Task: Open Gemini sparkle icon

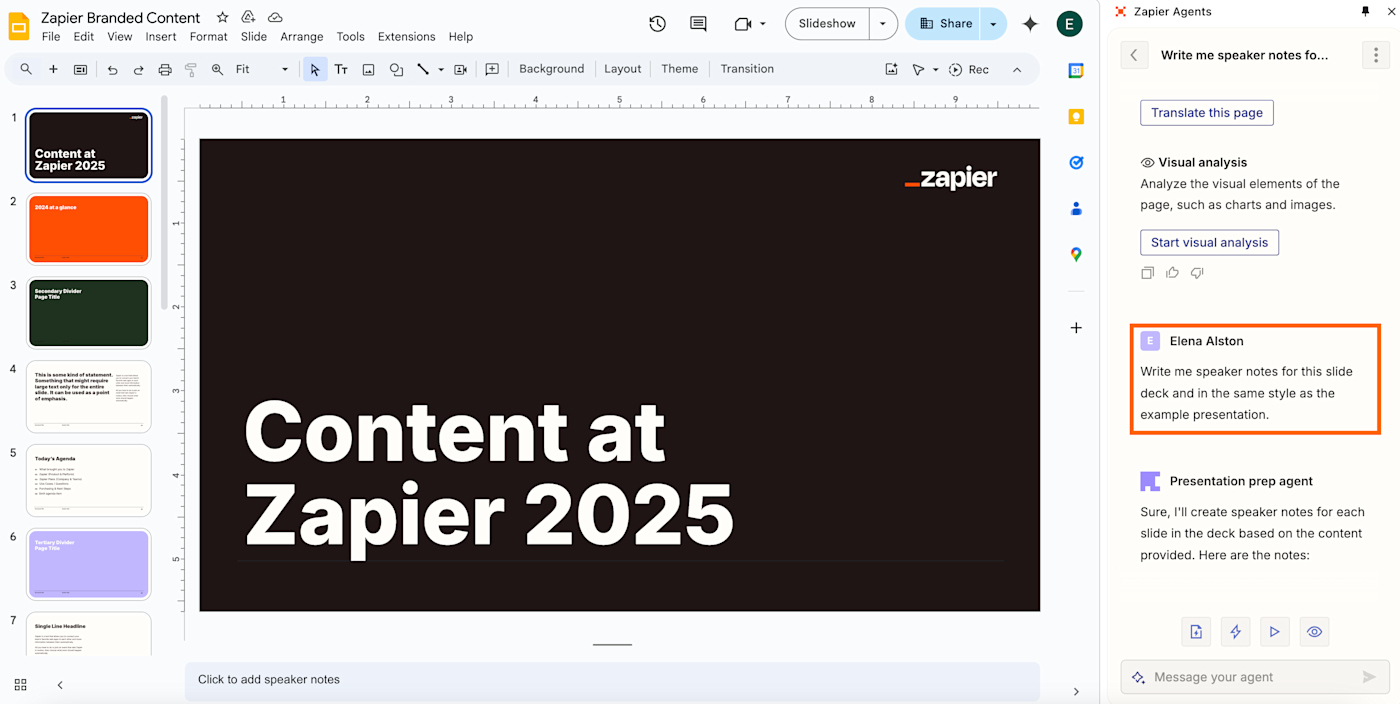Action: [x=1030, y=24]
